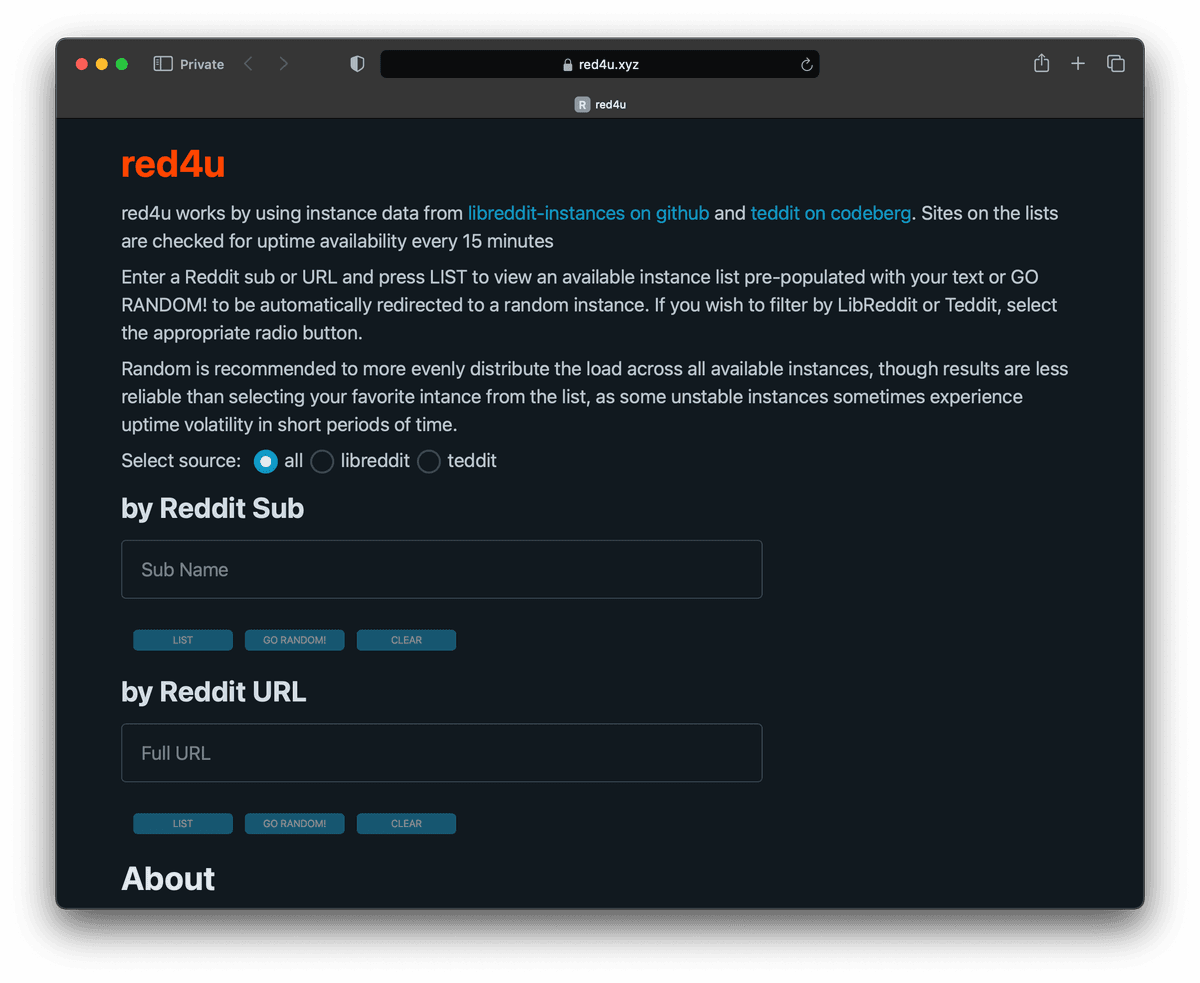Focus the Full URL input field
Image resolution: width=1200 pixels, height=983 pixels.
click(x=442, y=753)
